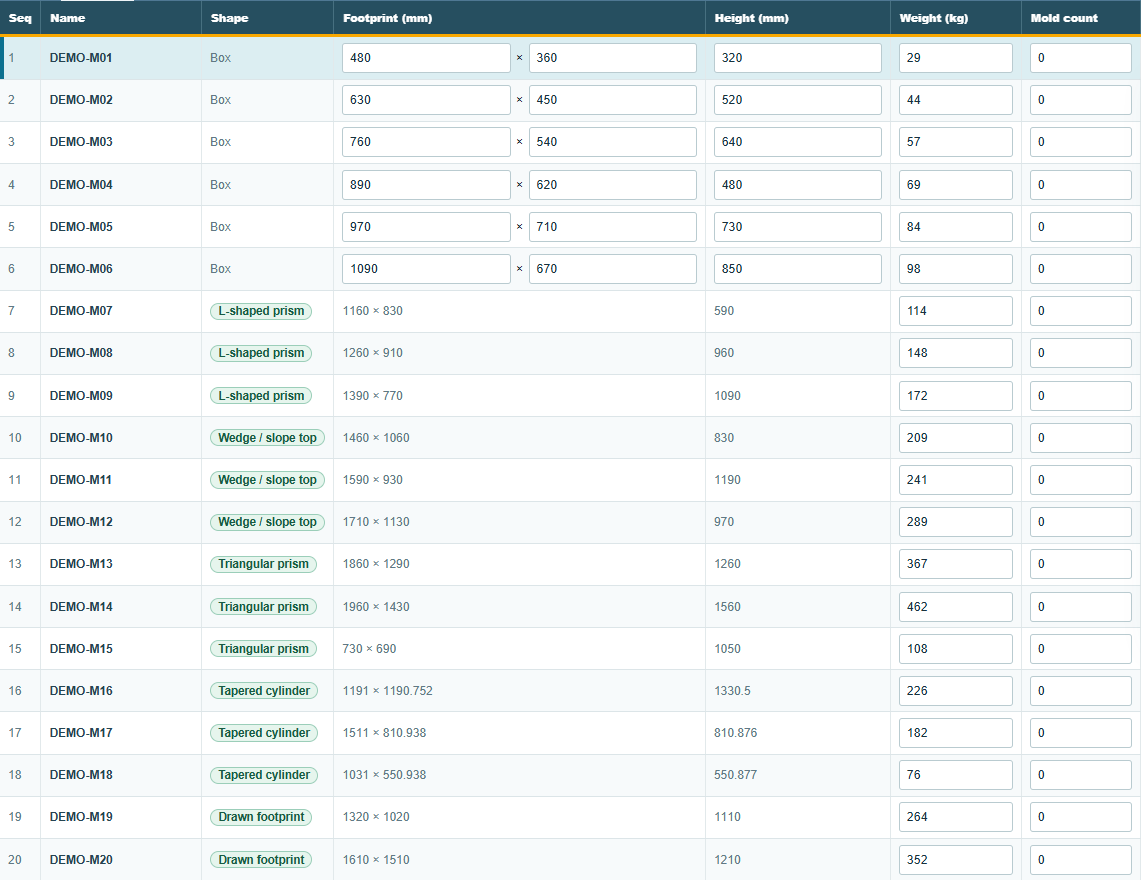
Task: Edit weight 98 for DEMO-M06
Action: [955, 269]
